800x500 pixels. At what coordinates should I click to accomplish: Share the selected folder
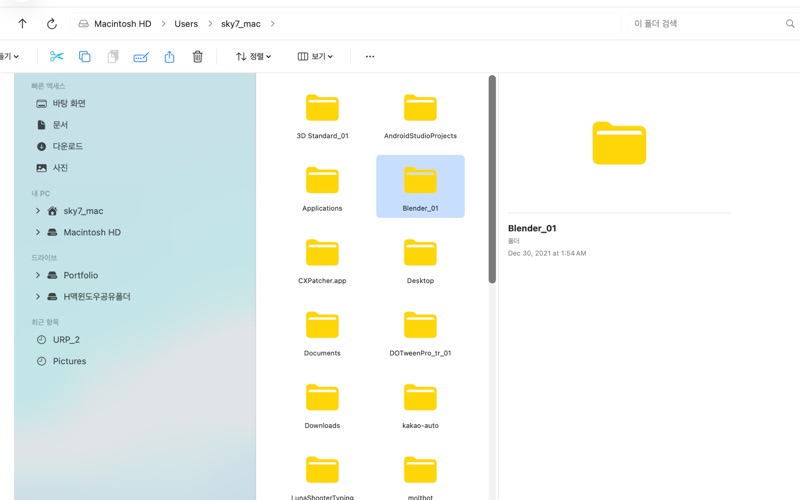169,56
